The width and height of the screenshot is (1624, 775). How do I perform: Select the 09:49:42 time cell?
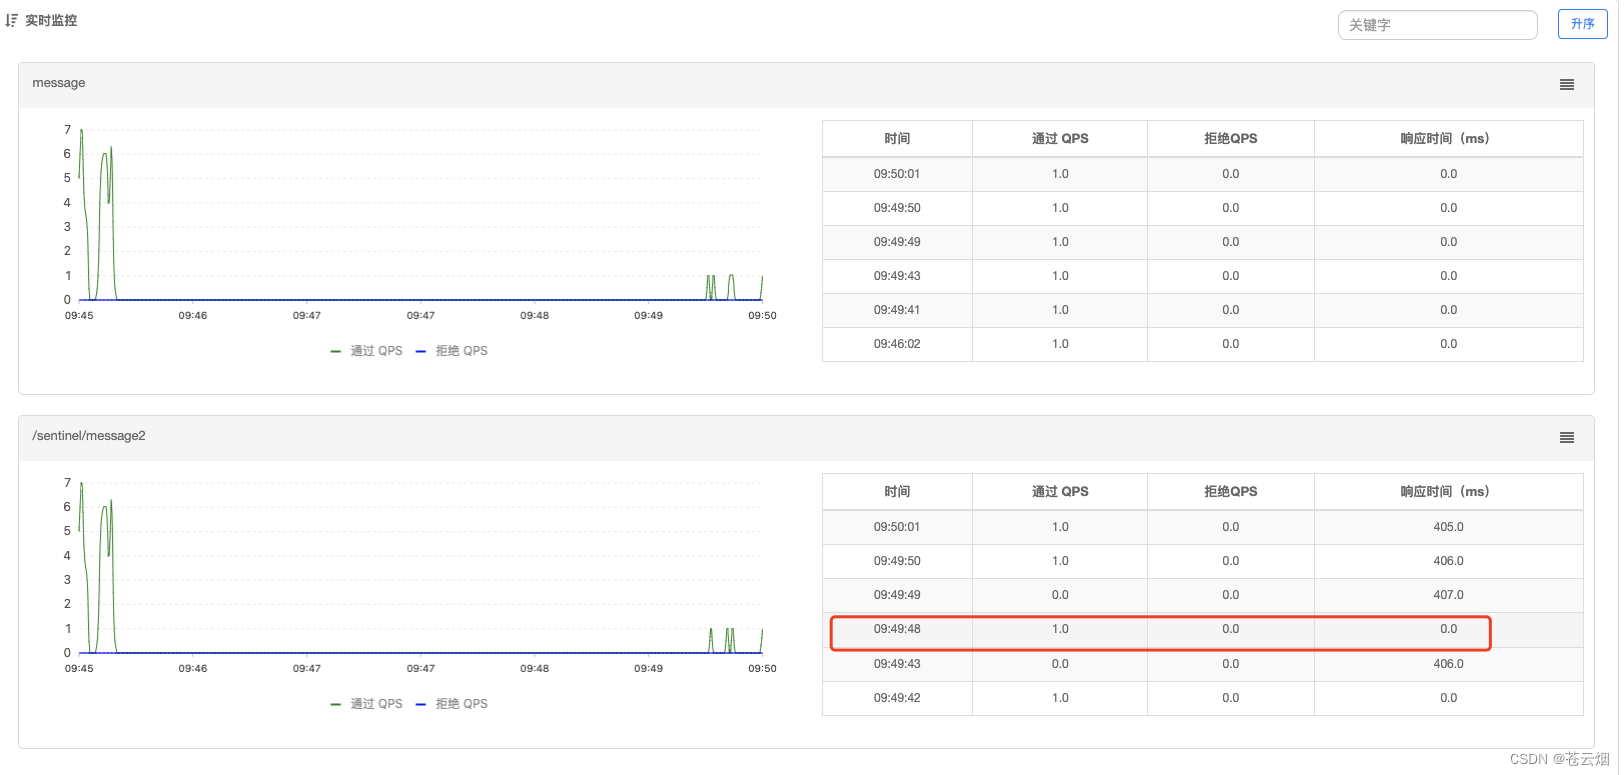897,698
